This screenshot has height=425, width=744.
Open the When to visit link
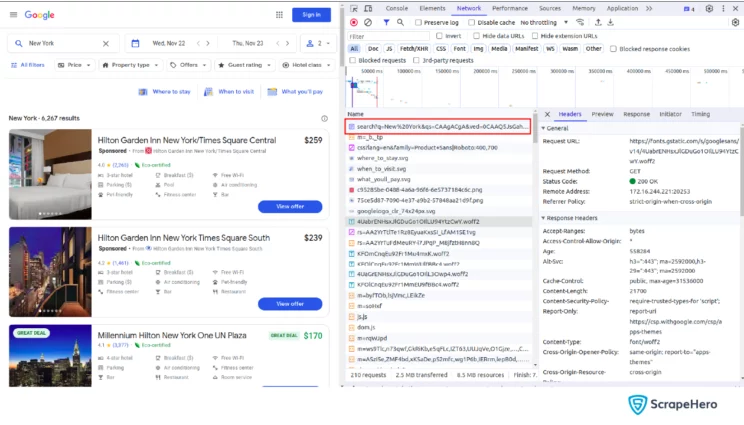point(229,92)
